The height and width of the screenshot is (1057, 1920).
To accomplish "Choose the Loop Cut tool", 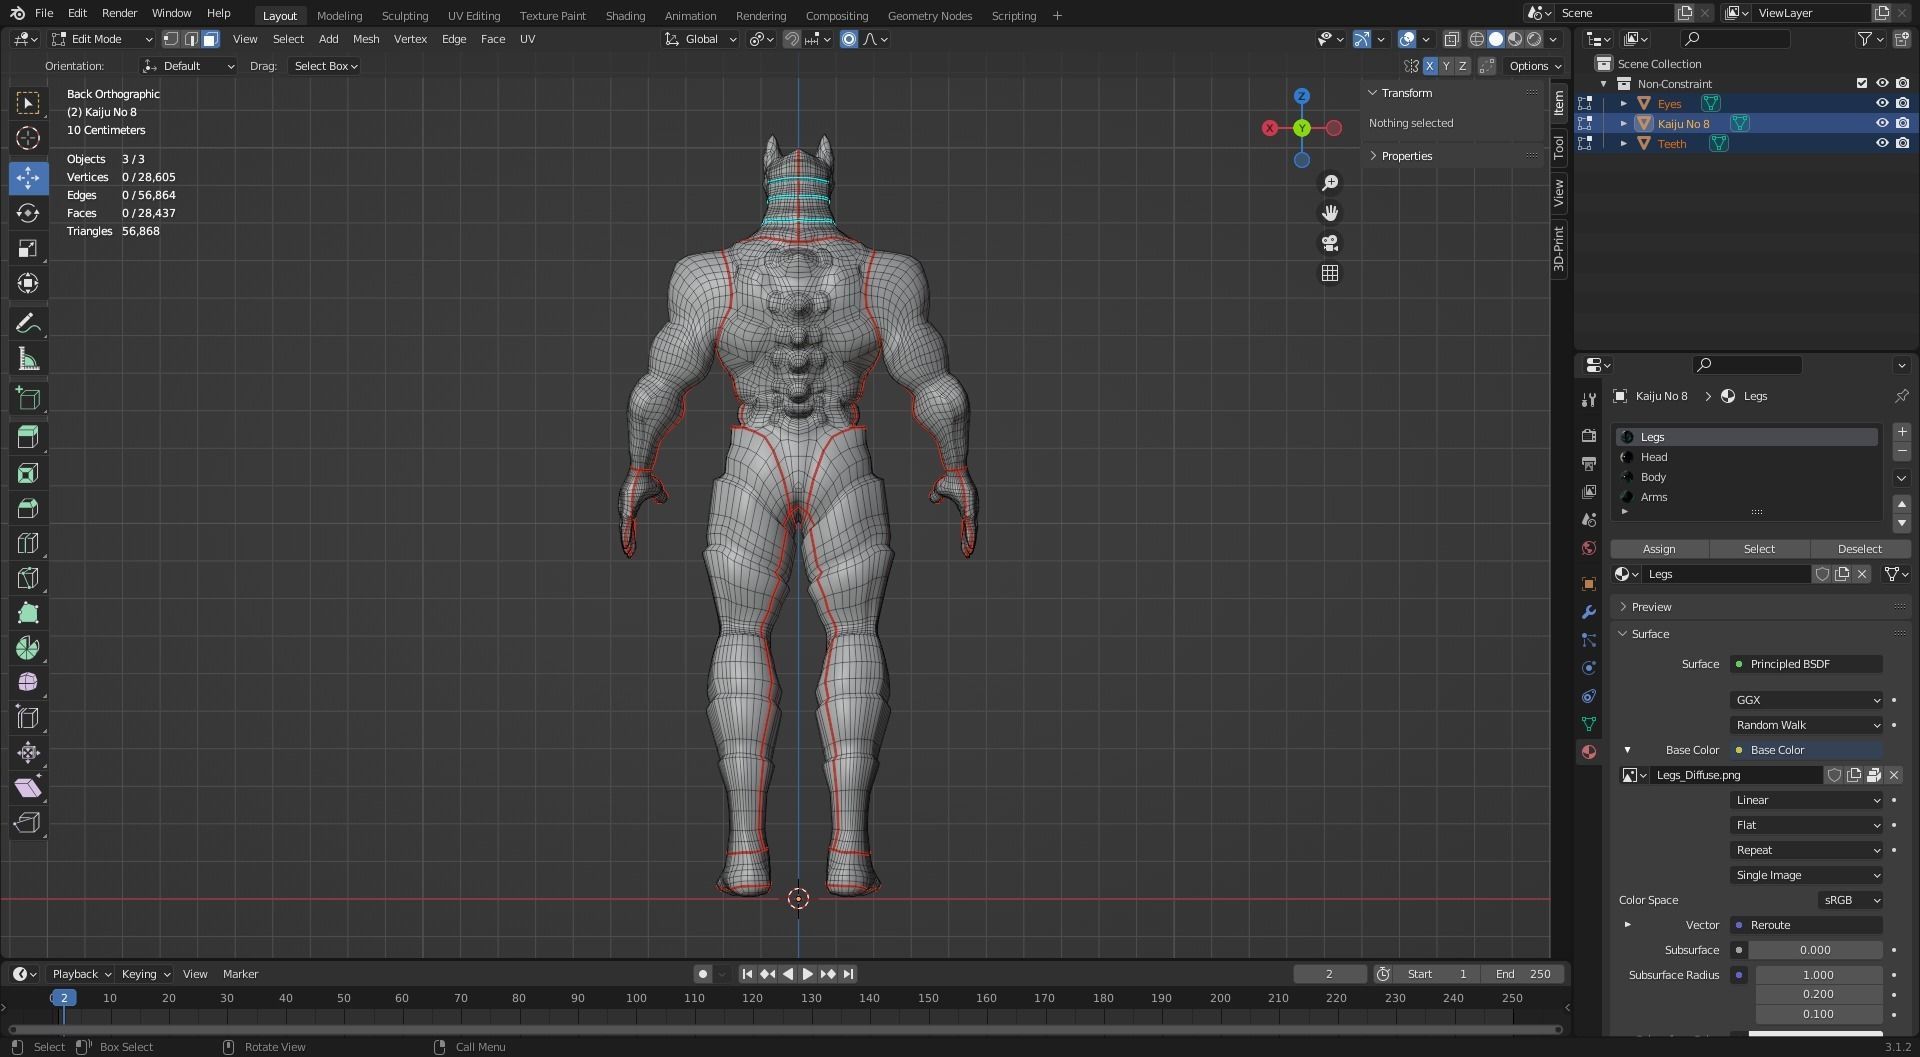I will (x=28, y=543).
